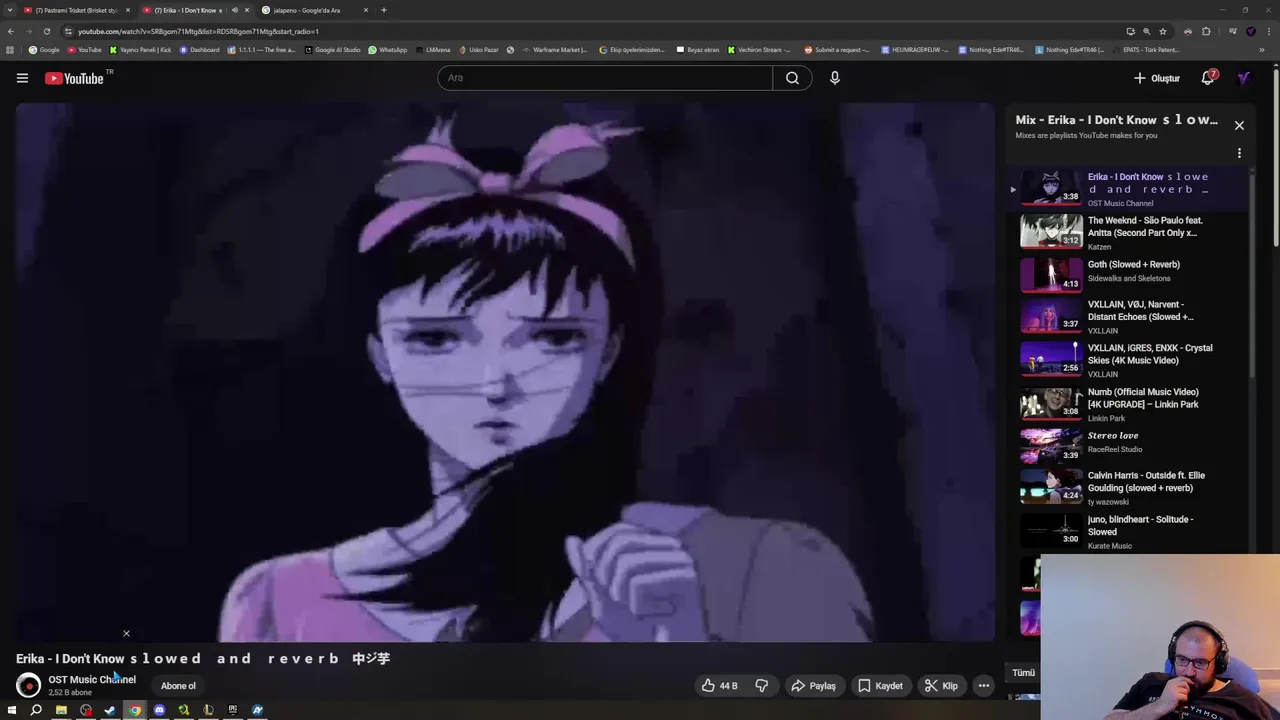The width and height of the screenshot is (1280, 720).
Task: Click the search magnifier button
Action: coord(792,78)
